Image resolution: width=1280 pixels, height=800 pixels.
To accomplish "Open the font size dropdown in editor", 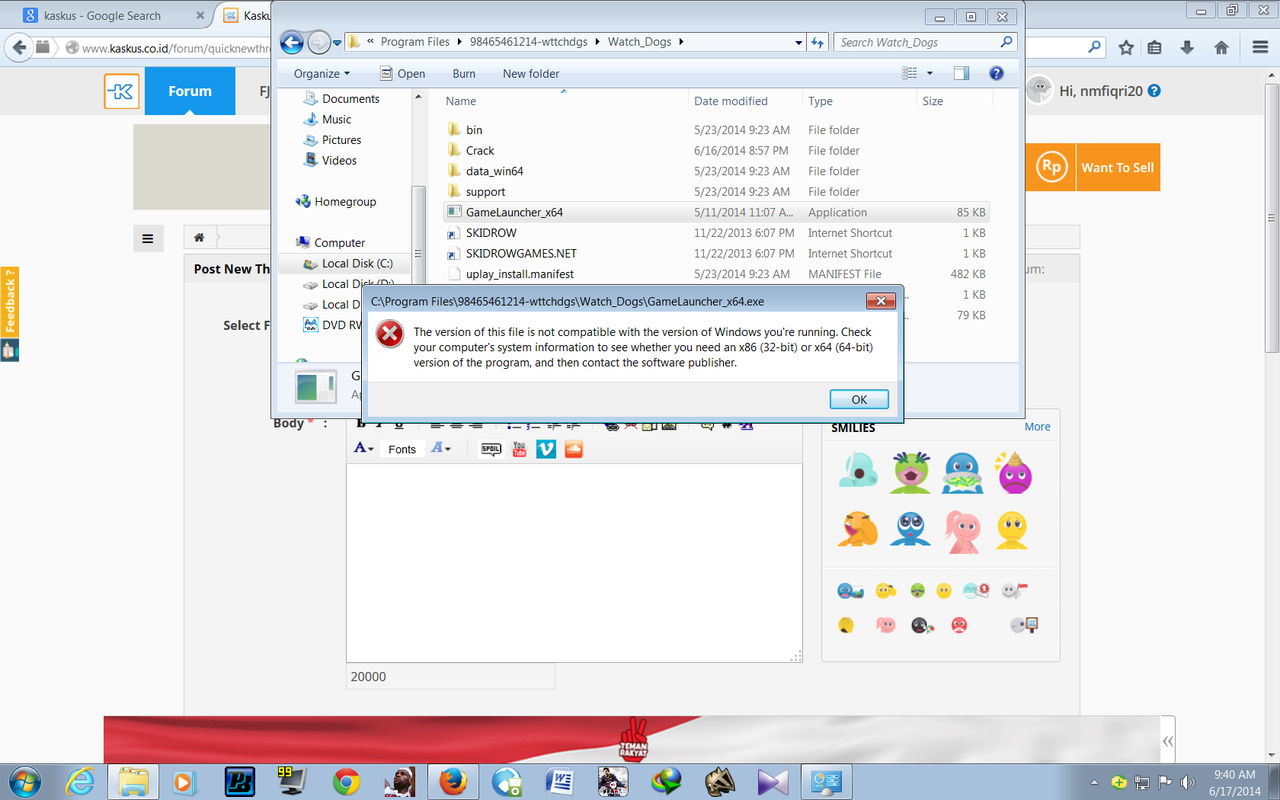I will point(441,449).
